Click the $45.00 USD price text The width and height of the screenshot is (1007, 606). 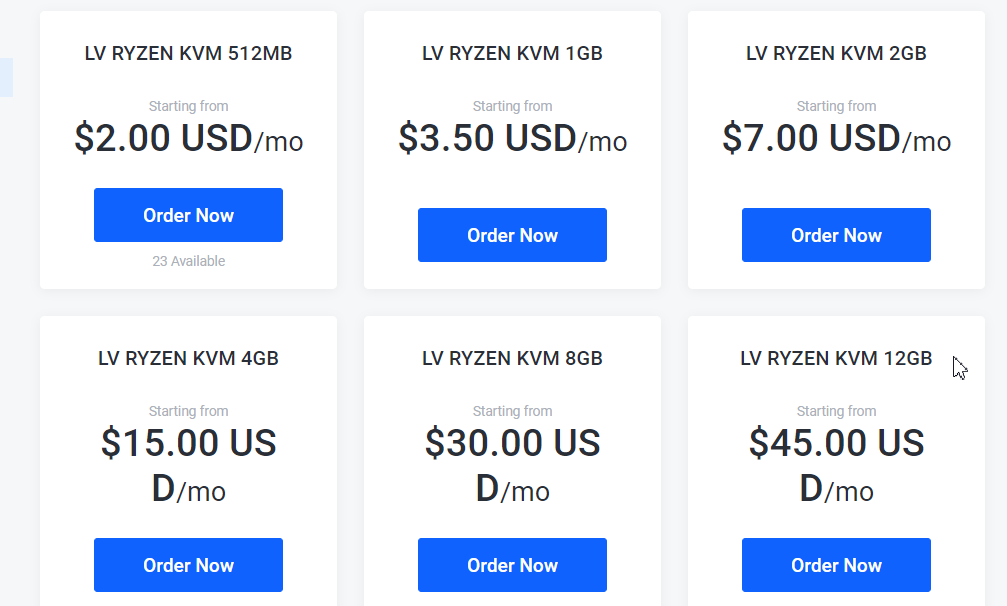pyautogui.click(x=836, y=465)
